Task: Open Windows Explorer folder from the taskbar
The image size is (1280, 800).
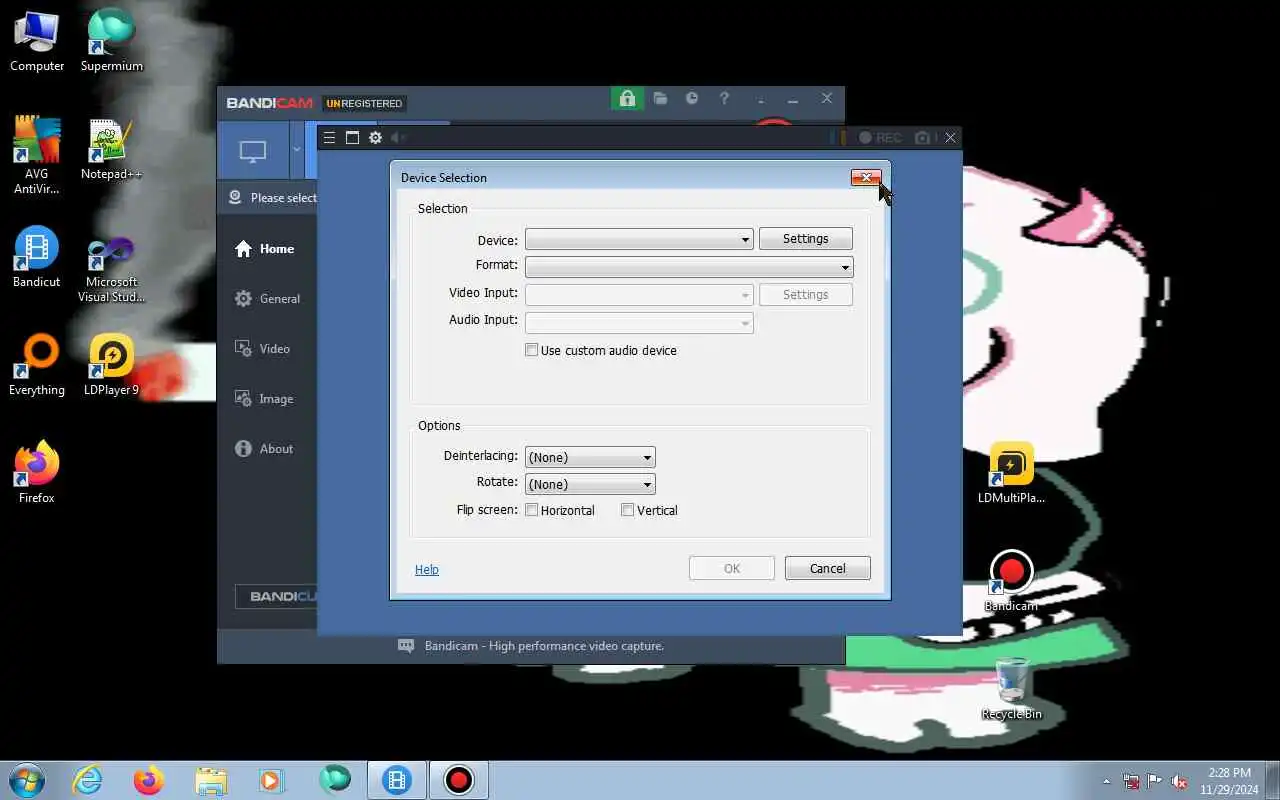Action: pyautogui.click(x=211, y=780)
